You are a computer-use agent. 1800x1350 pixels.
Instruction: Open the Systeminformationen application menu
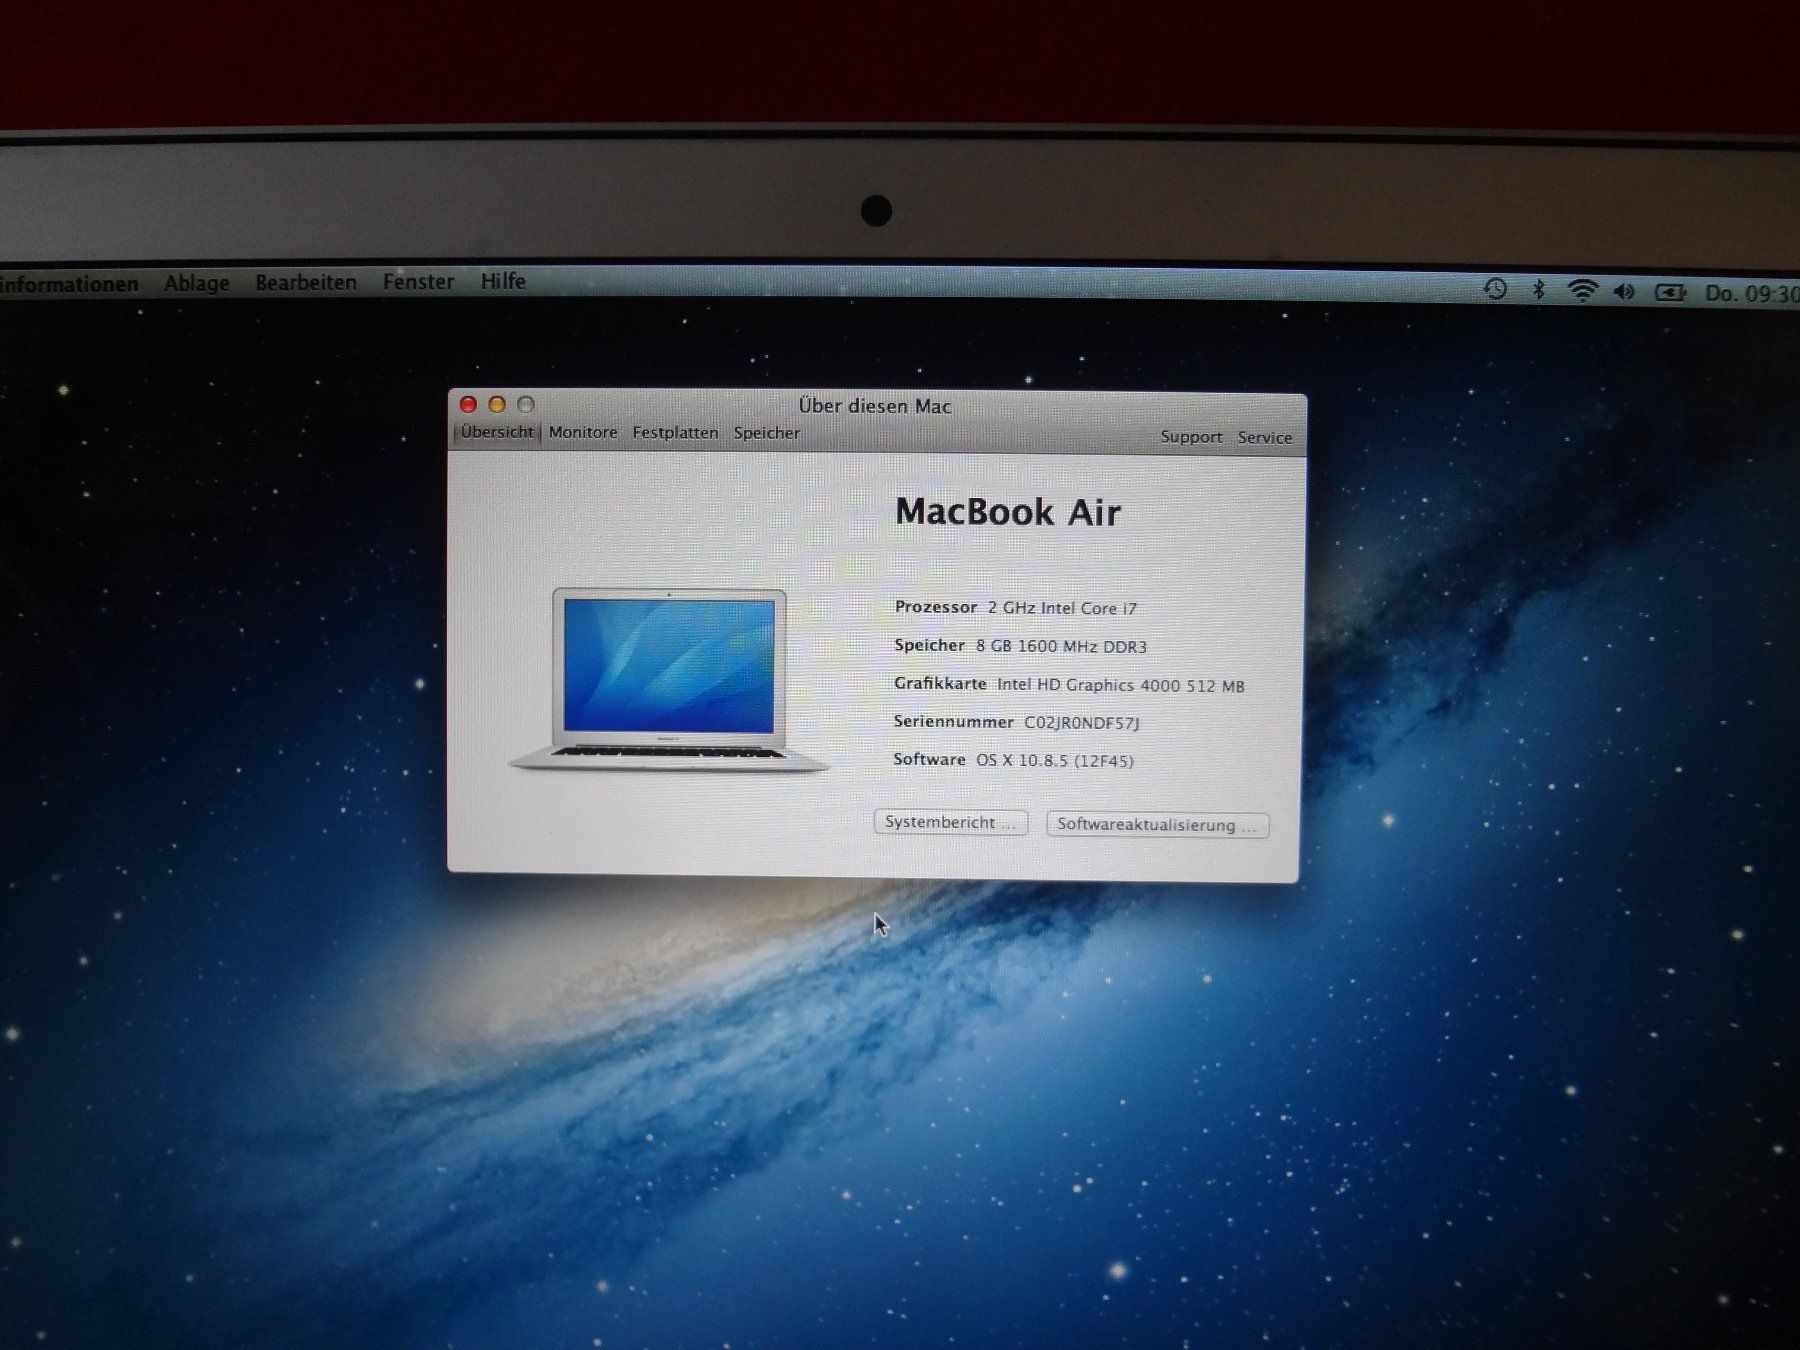(x=68, y=284)
